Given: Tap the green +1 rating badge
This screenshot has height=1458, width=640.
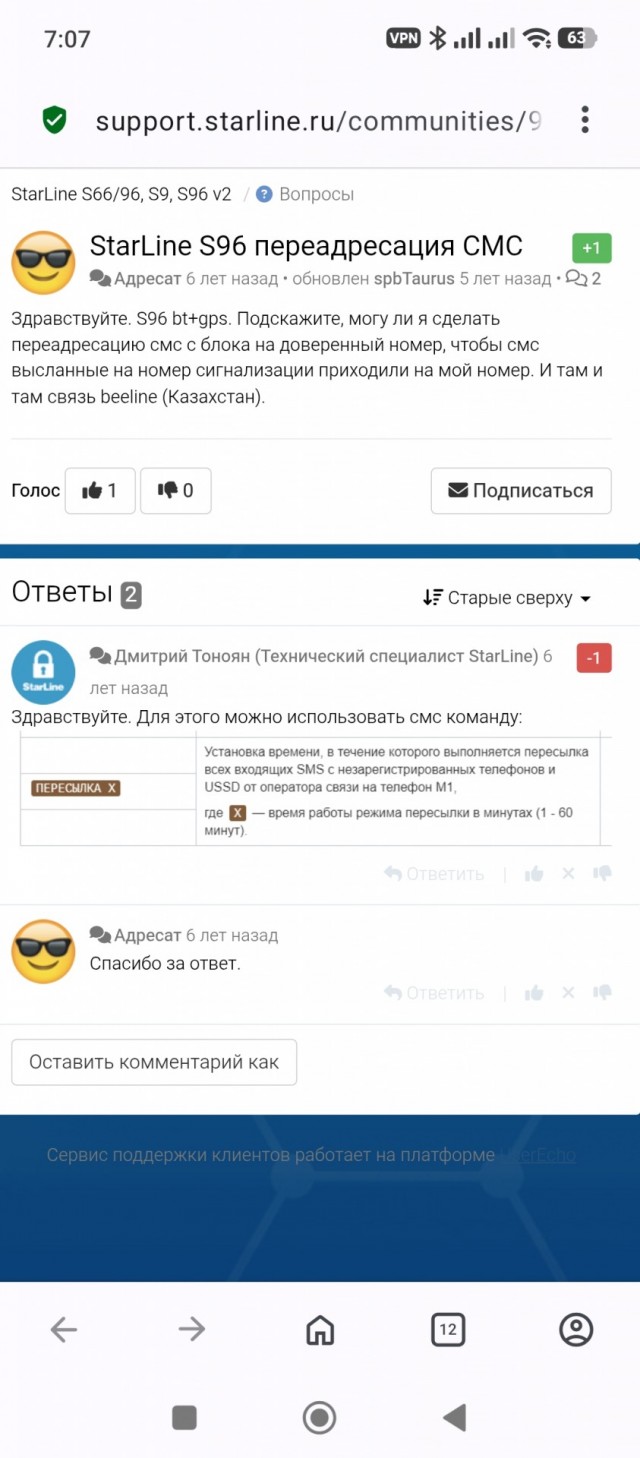Looking at the screenshot, I should pyautogui.click(x=591, y=248).
